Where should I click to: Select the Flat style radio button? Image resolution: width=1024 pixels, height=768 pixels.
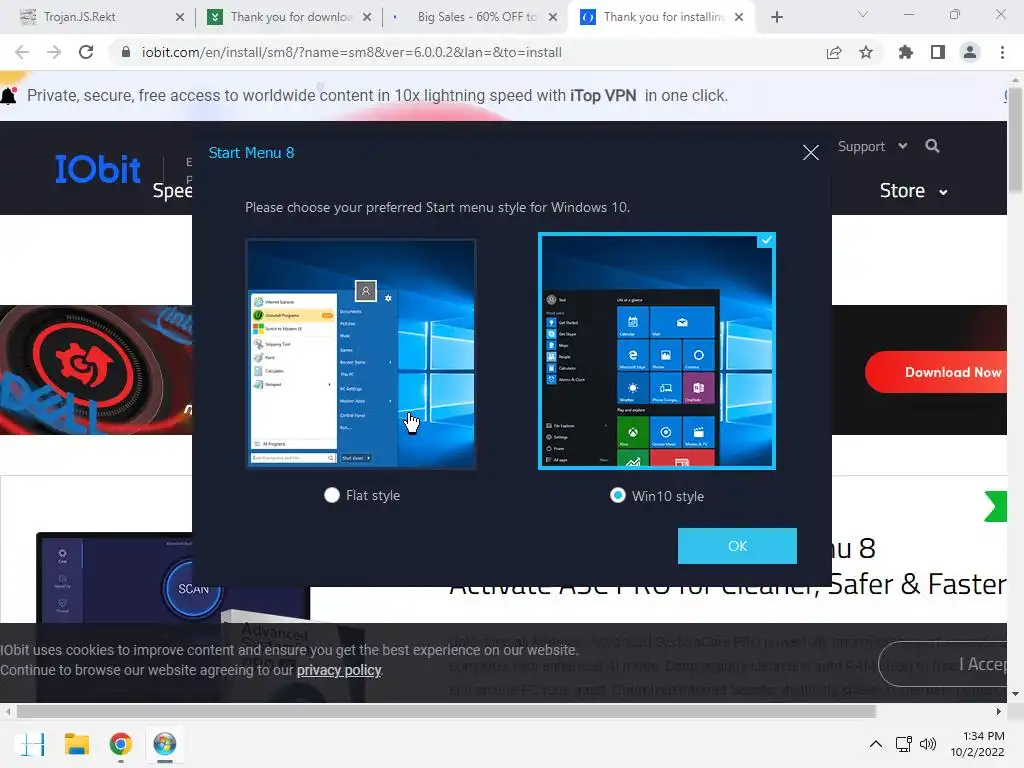332,495
